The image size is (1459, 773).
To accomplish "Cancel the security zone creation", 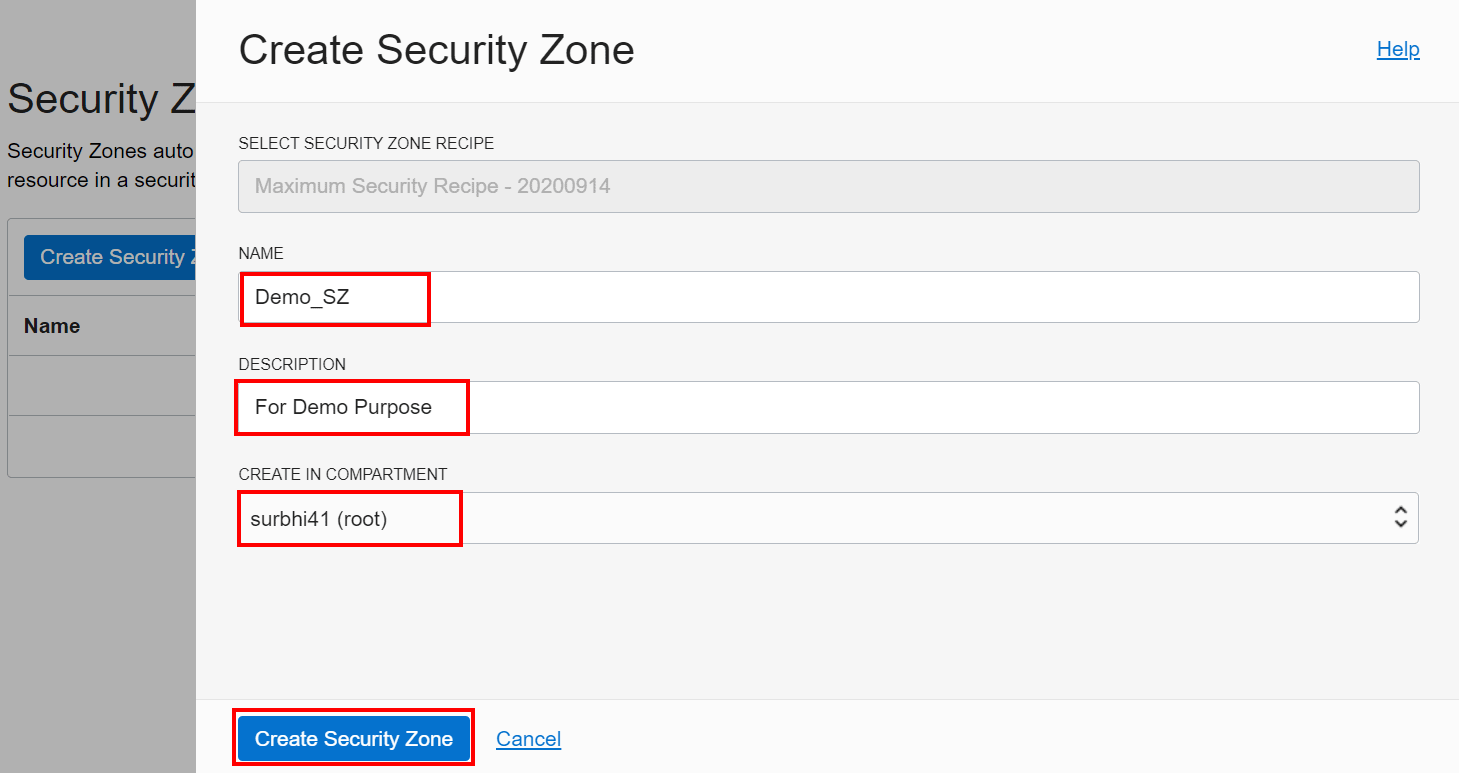I will coord(528,738).
